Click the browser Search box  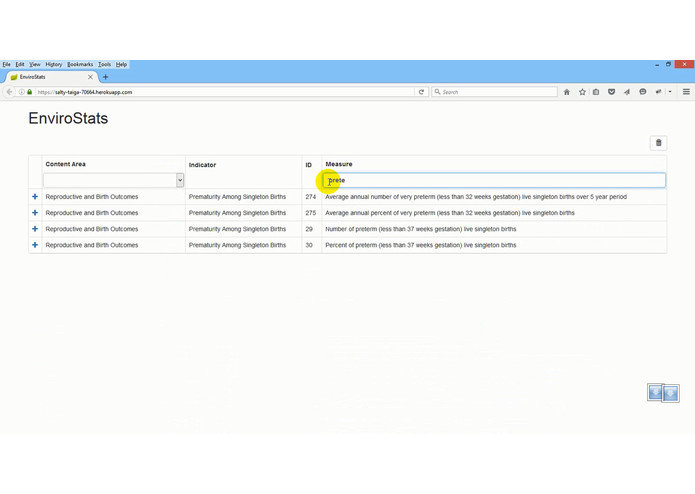pyautogui.click(x=495, y=92)
